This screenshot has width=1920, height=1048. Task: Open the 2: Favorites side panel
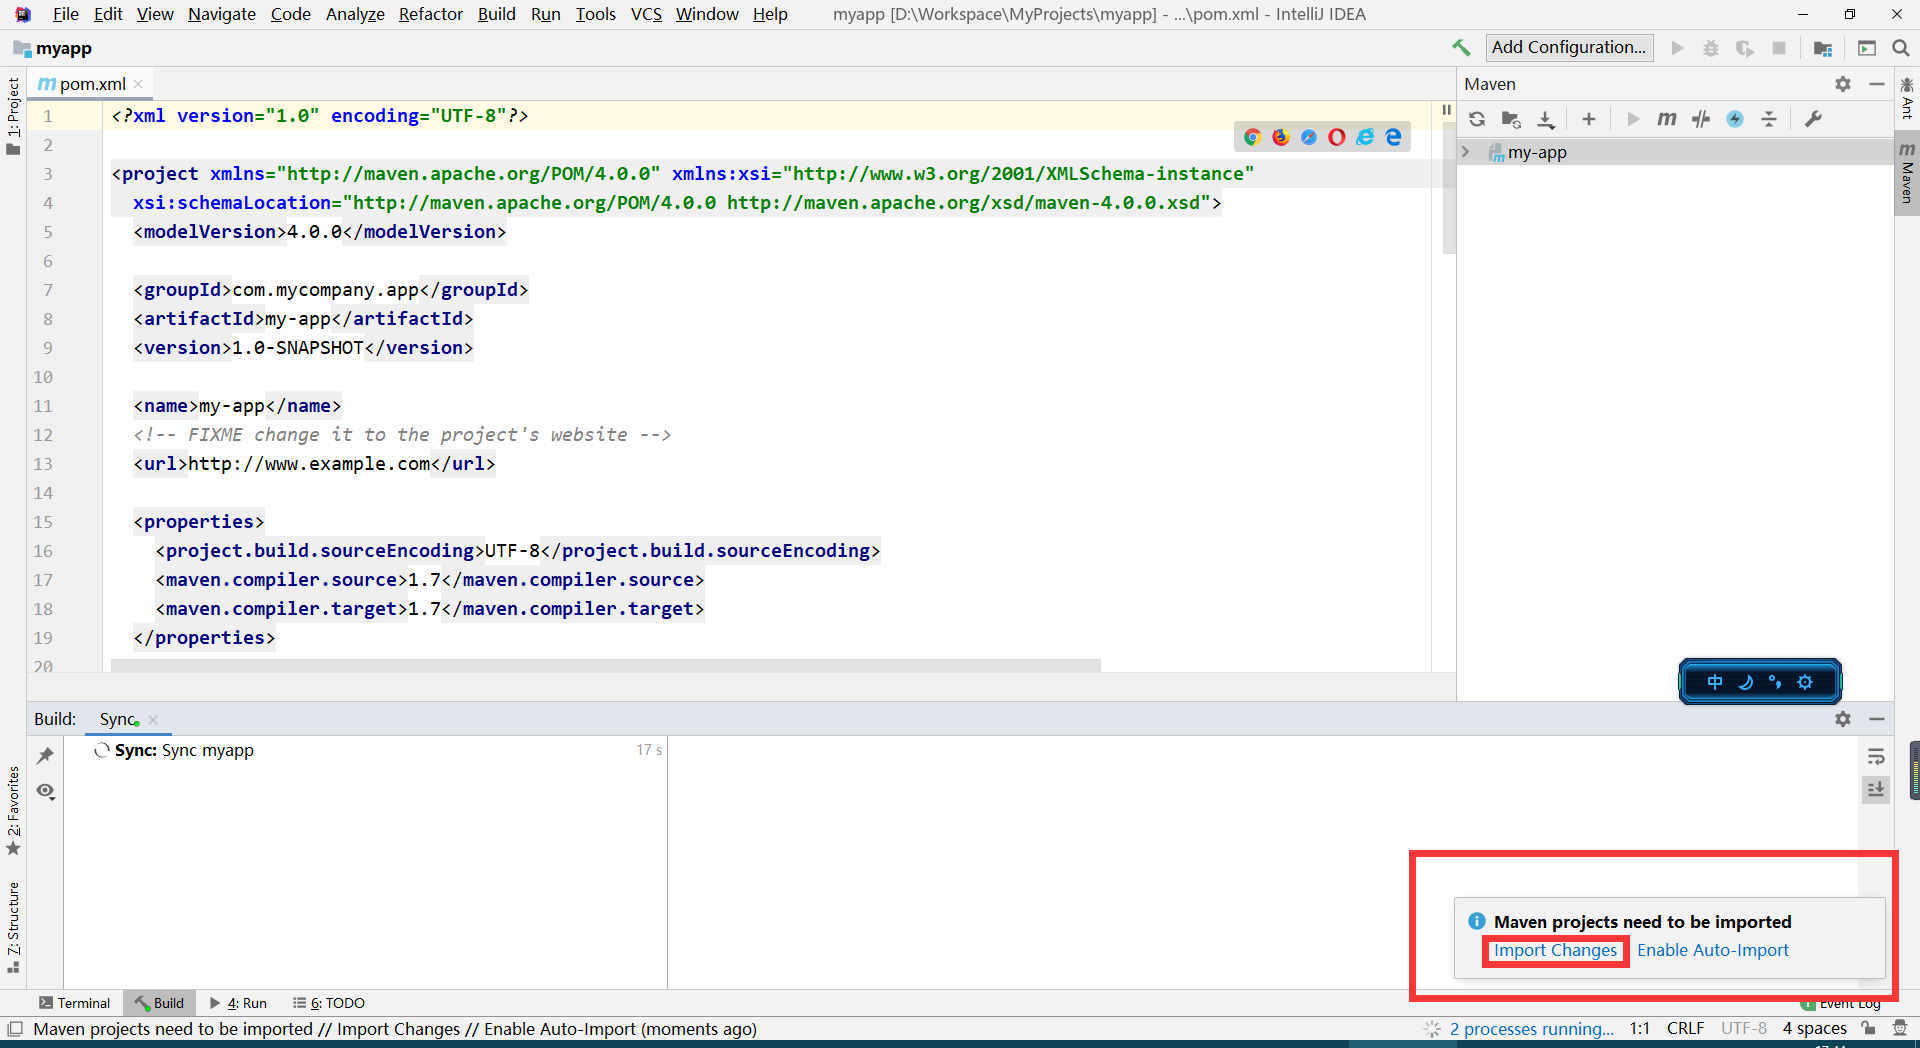pyautogui.click(x=13, y=810)
